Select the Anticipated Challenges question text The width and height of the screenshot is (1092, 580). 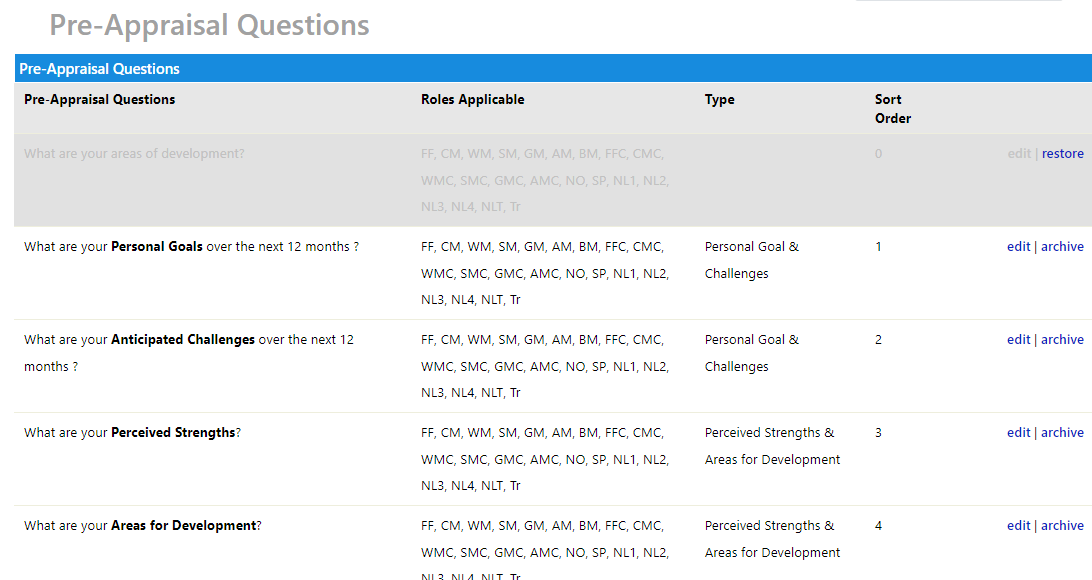pyautogui.click(x=189, y=353)
